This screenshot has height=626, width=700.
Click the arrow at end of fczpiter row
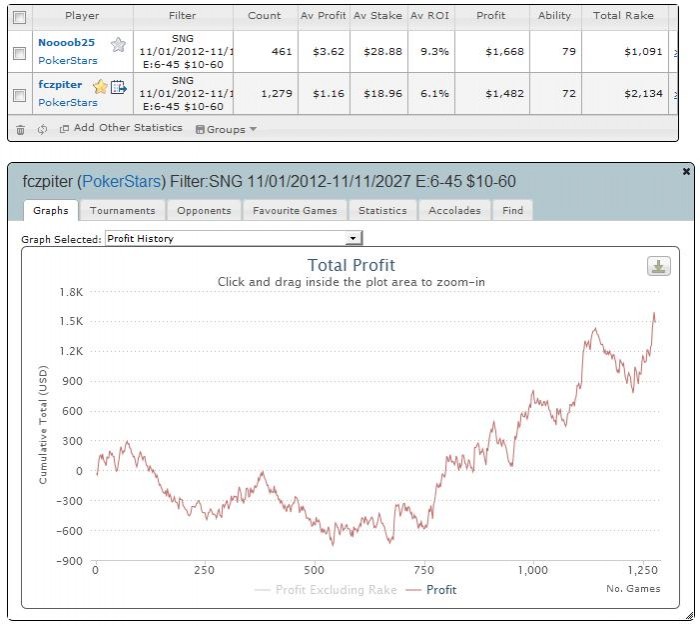coord(675,95)
